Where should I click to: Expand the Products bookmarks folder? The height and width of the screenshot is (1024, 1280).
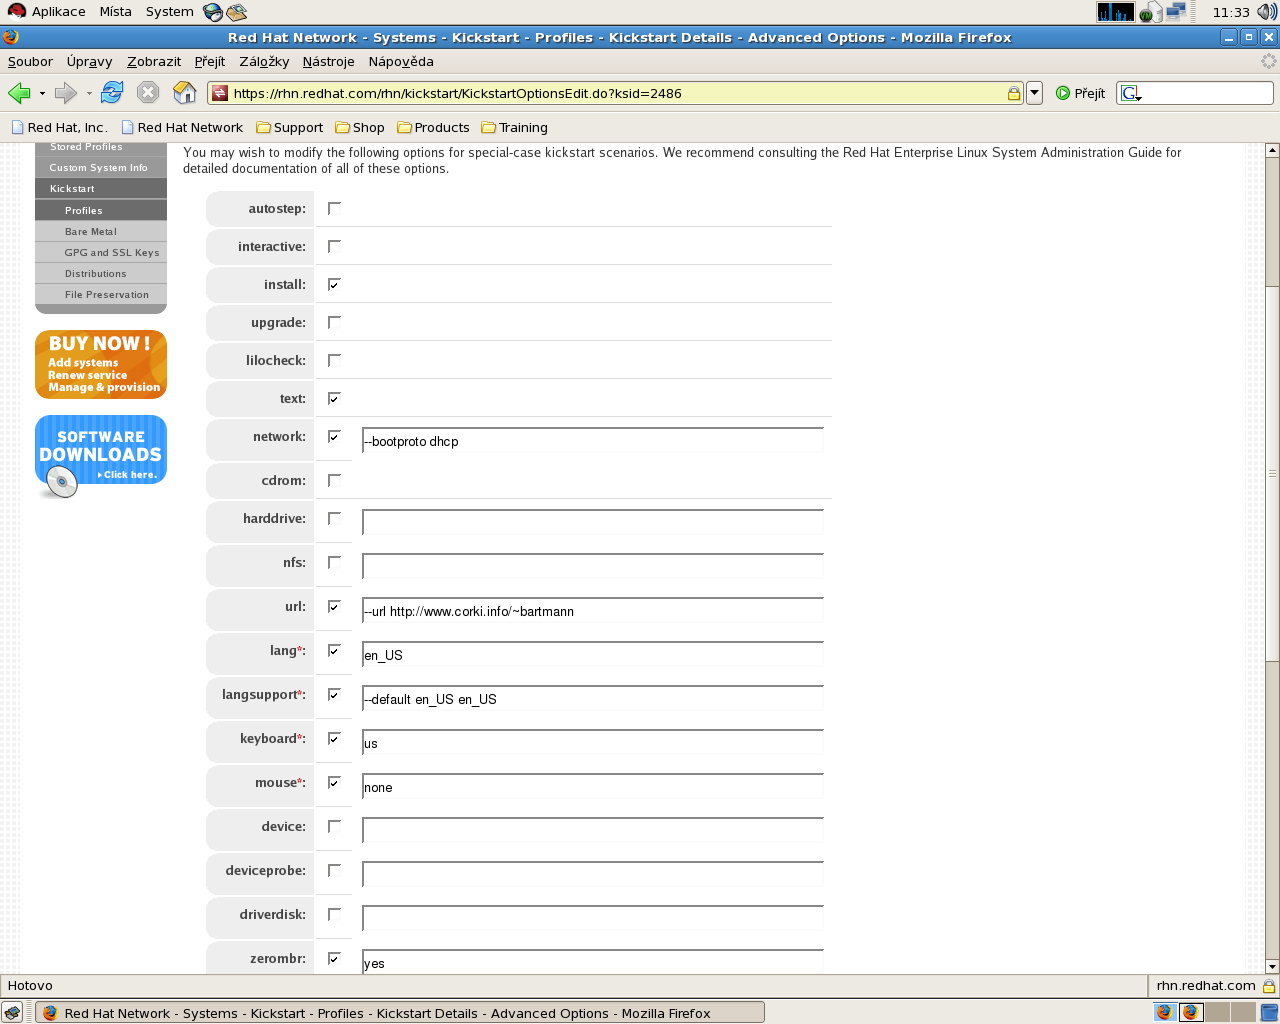(x=433, y=128)
